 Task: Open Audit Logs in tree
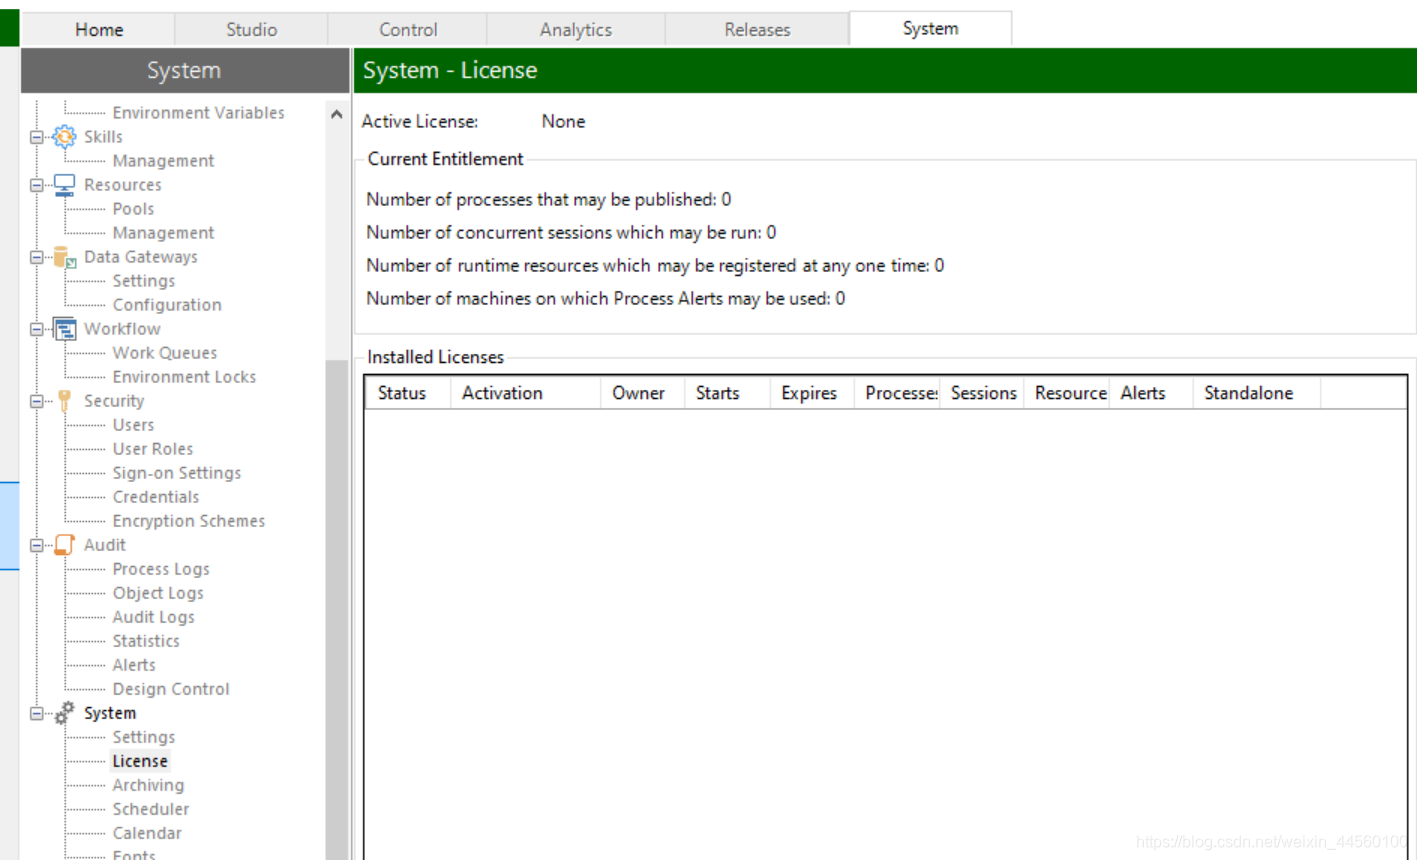[x=153, y=617]
